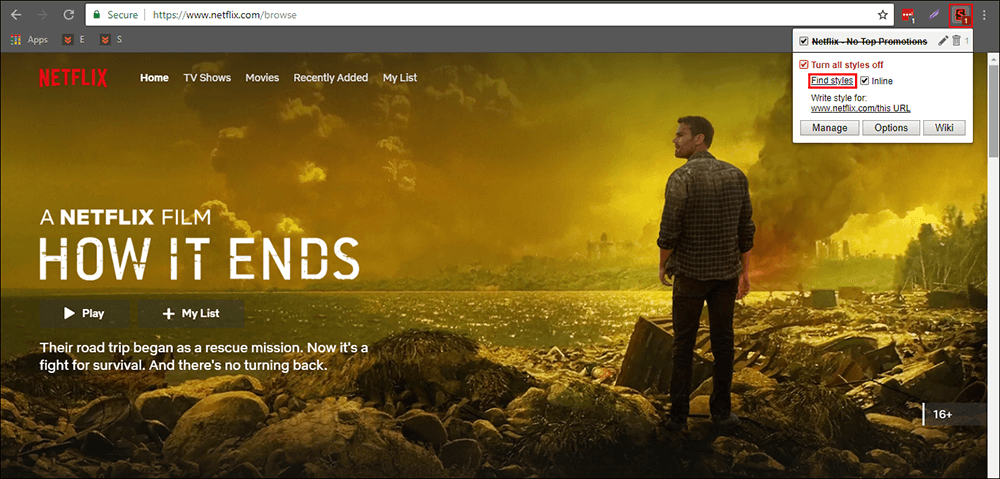Screen dimensions: 1000x479
Task: View the Secure padlock site info
Action: (x=117, y=14)
